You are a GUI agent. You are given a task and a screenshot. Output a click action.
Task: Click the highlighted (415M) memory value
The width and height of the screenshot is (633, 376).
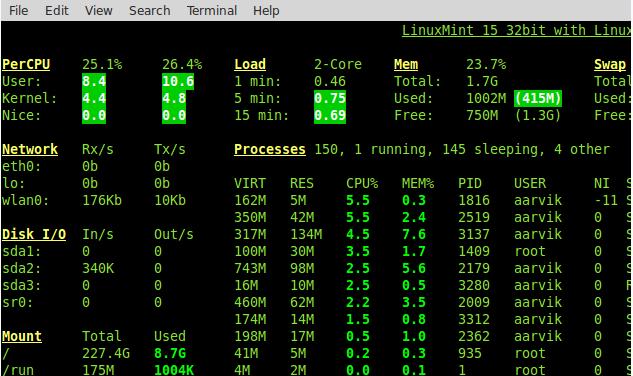point(538,99)
